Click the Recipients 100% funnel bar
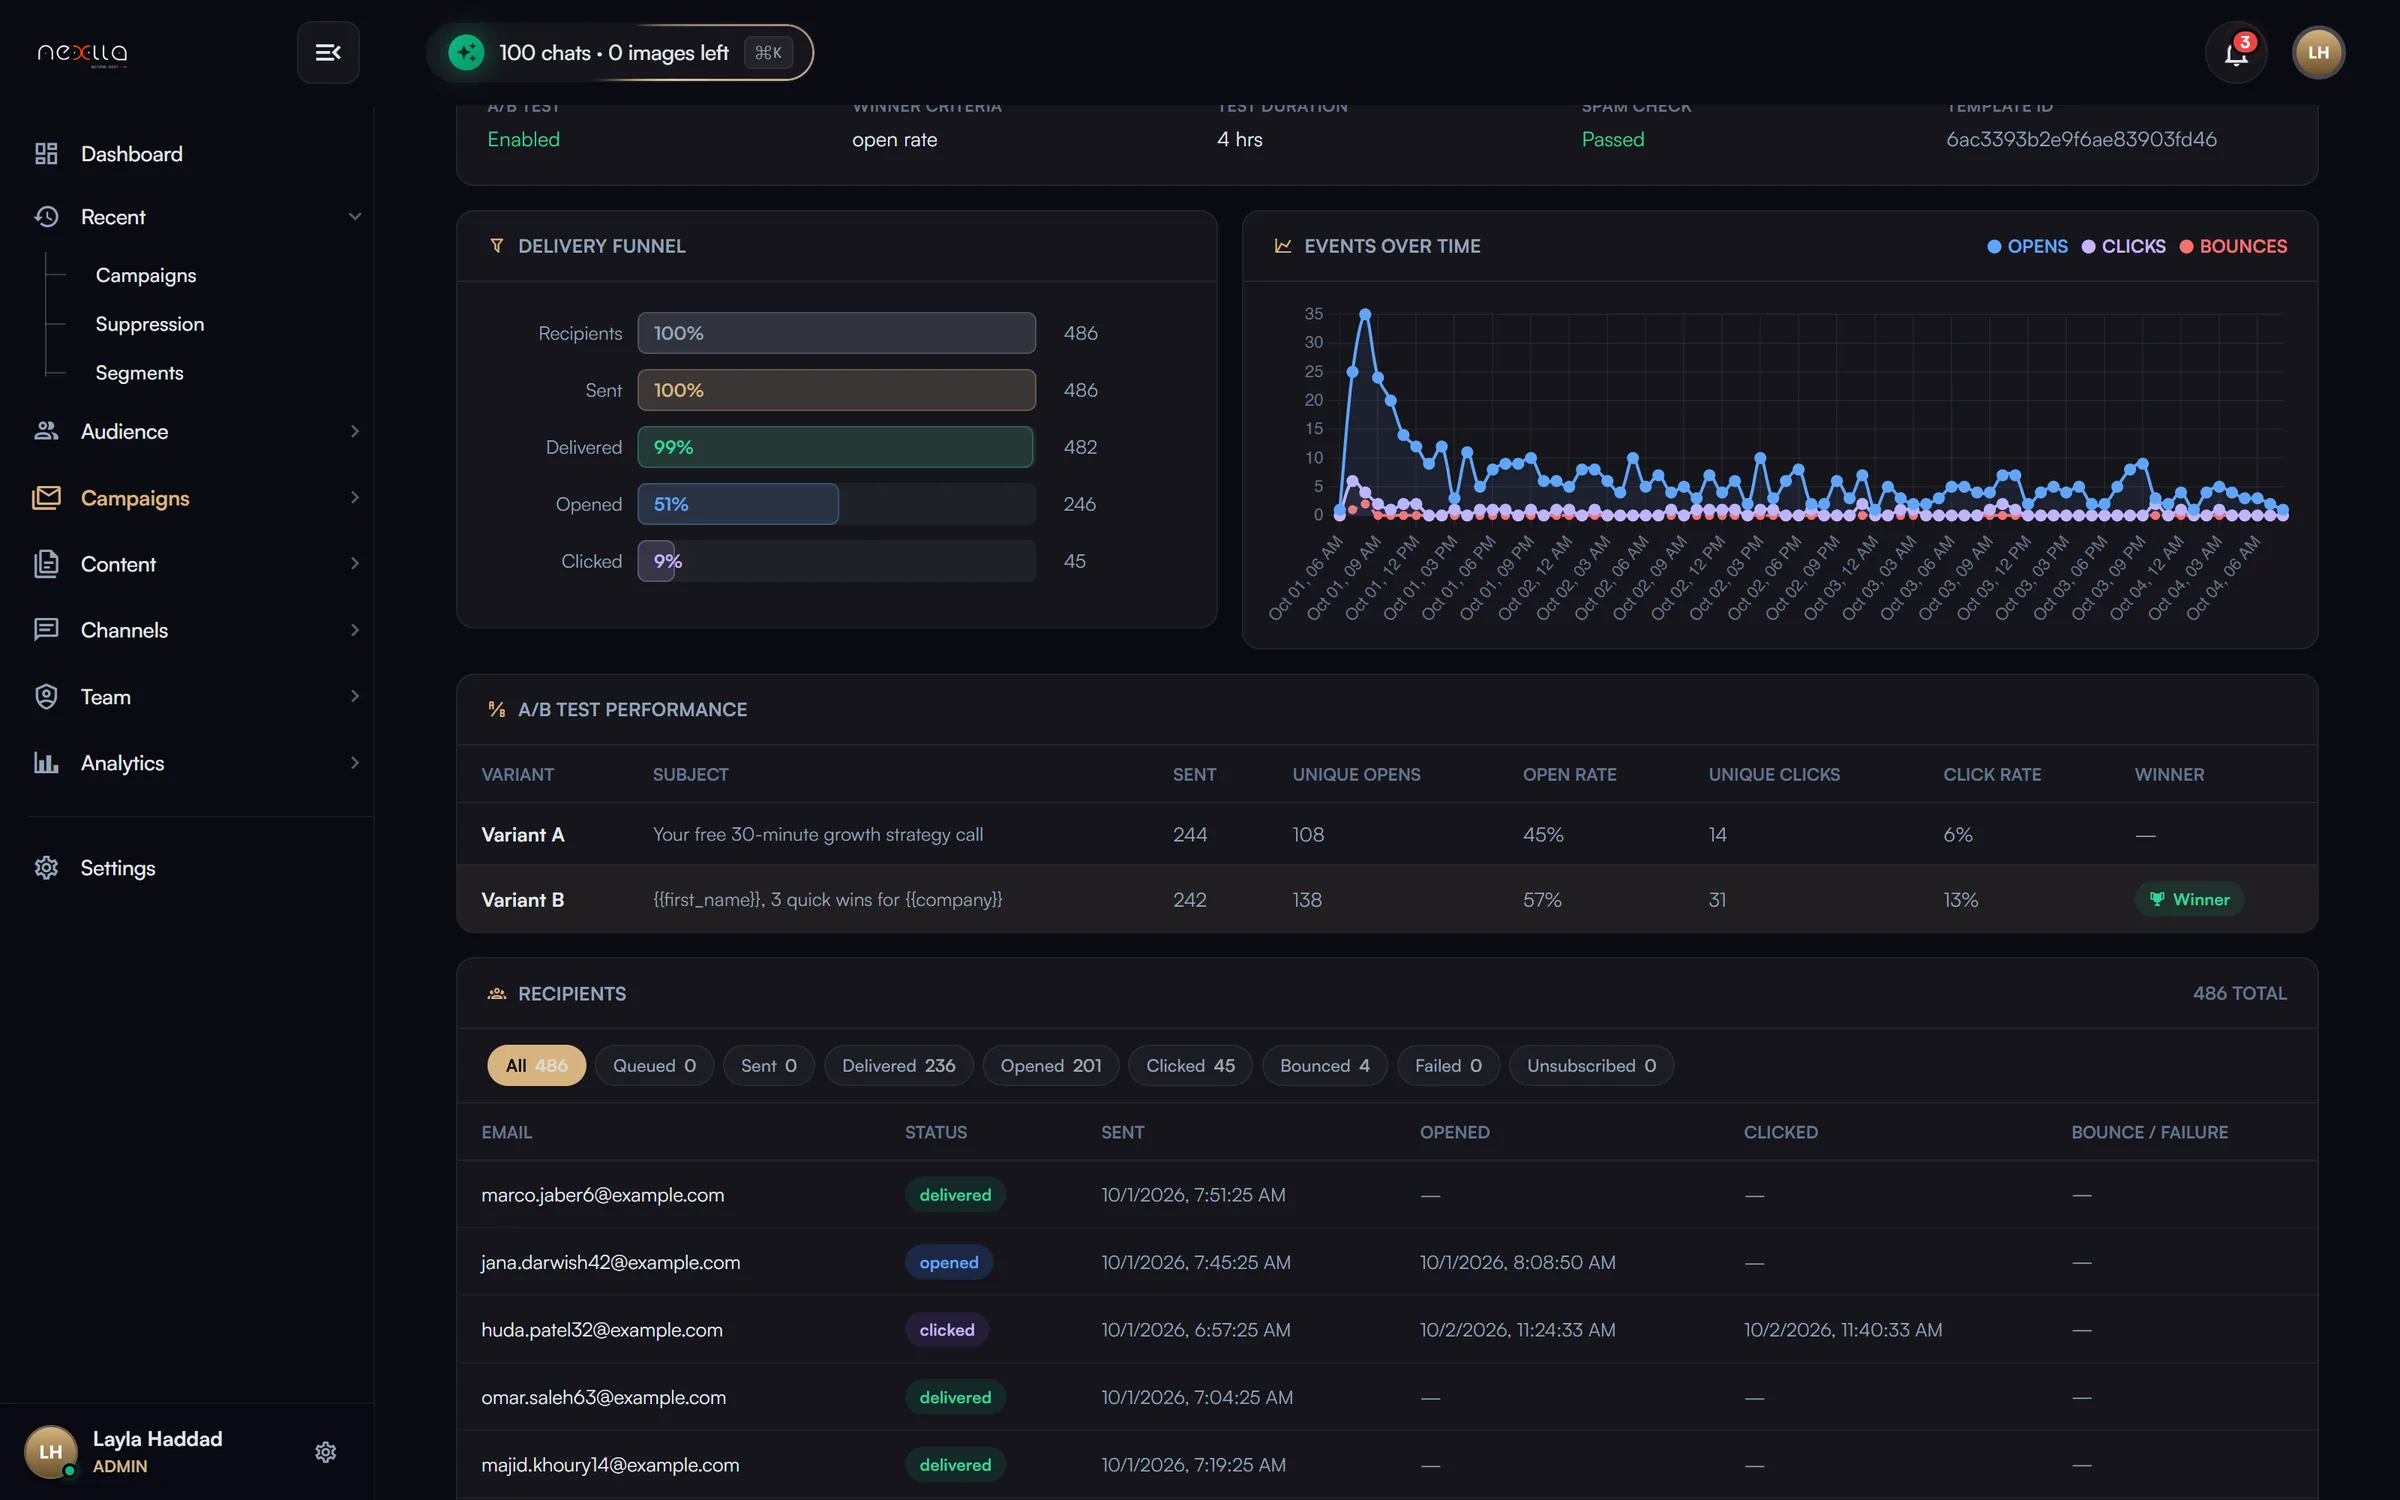 (x=836, y=333)
